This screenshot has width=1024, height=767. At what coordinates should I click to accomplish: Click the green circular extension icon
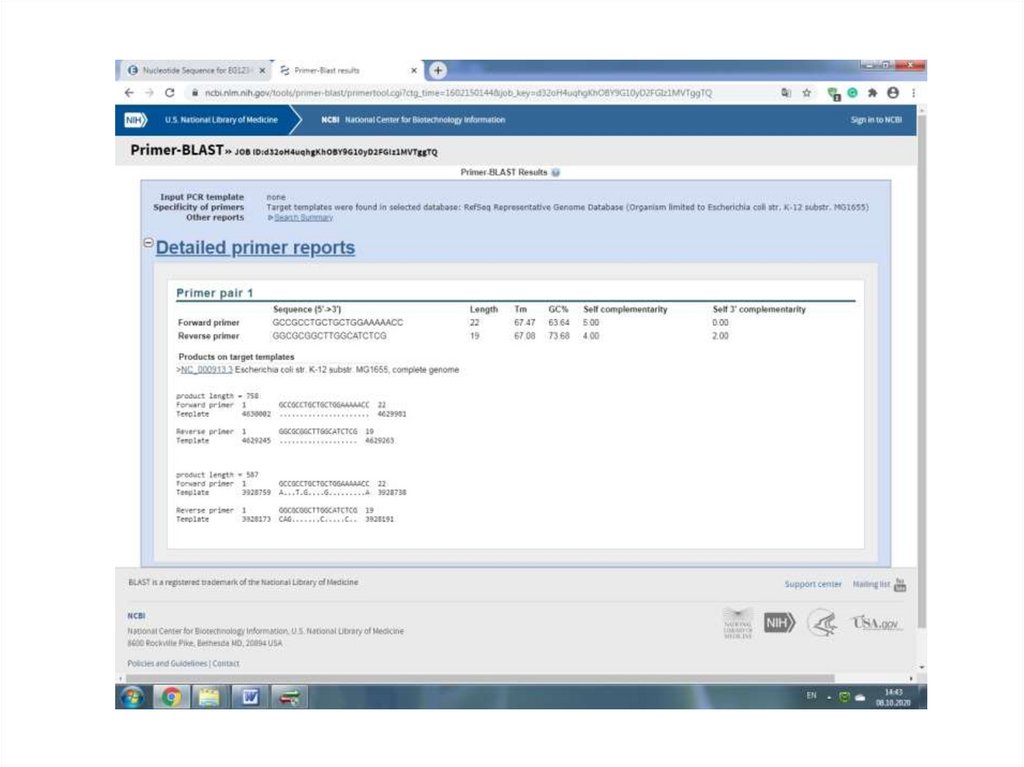852,93
